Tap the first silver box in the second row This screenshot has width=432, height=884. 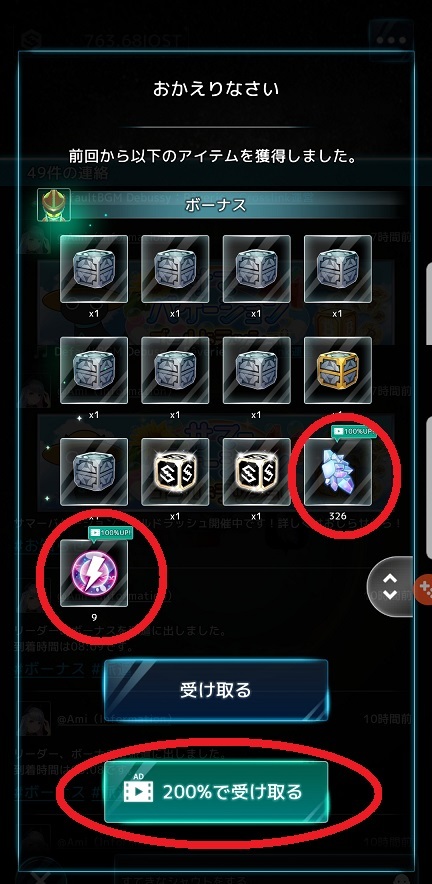click(x=94, y=370)
